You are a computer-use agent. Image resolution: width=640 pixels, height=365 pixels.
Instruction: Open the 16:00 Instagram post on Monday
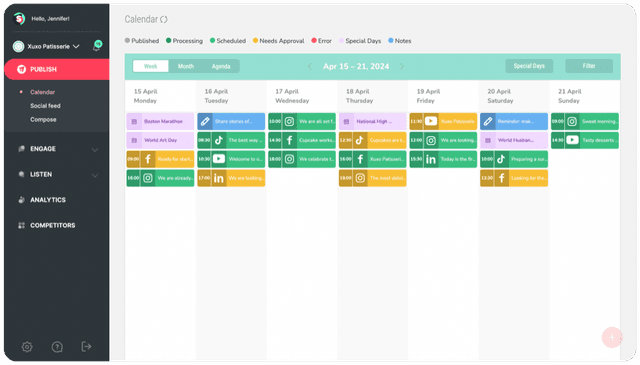[160, 178]
